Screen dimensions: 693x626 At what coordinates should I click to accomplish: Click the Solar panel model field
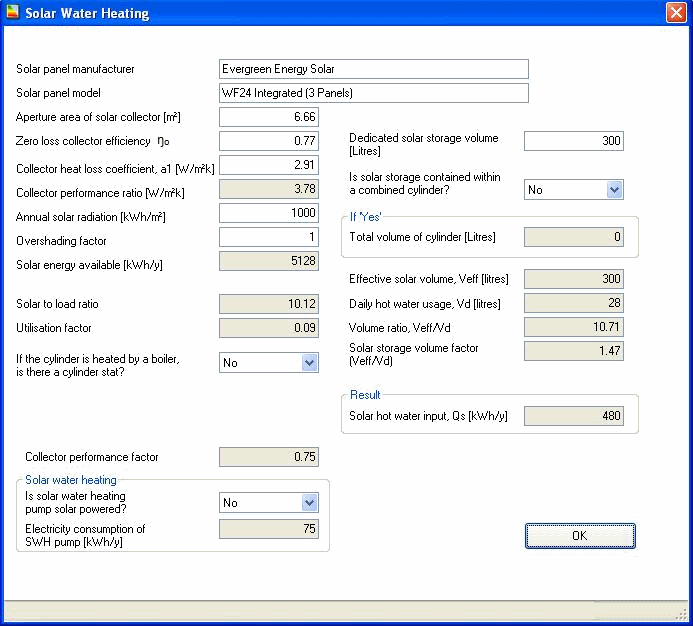[x=373, y=93]
